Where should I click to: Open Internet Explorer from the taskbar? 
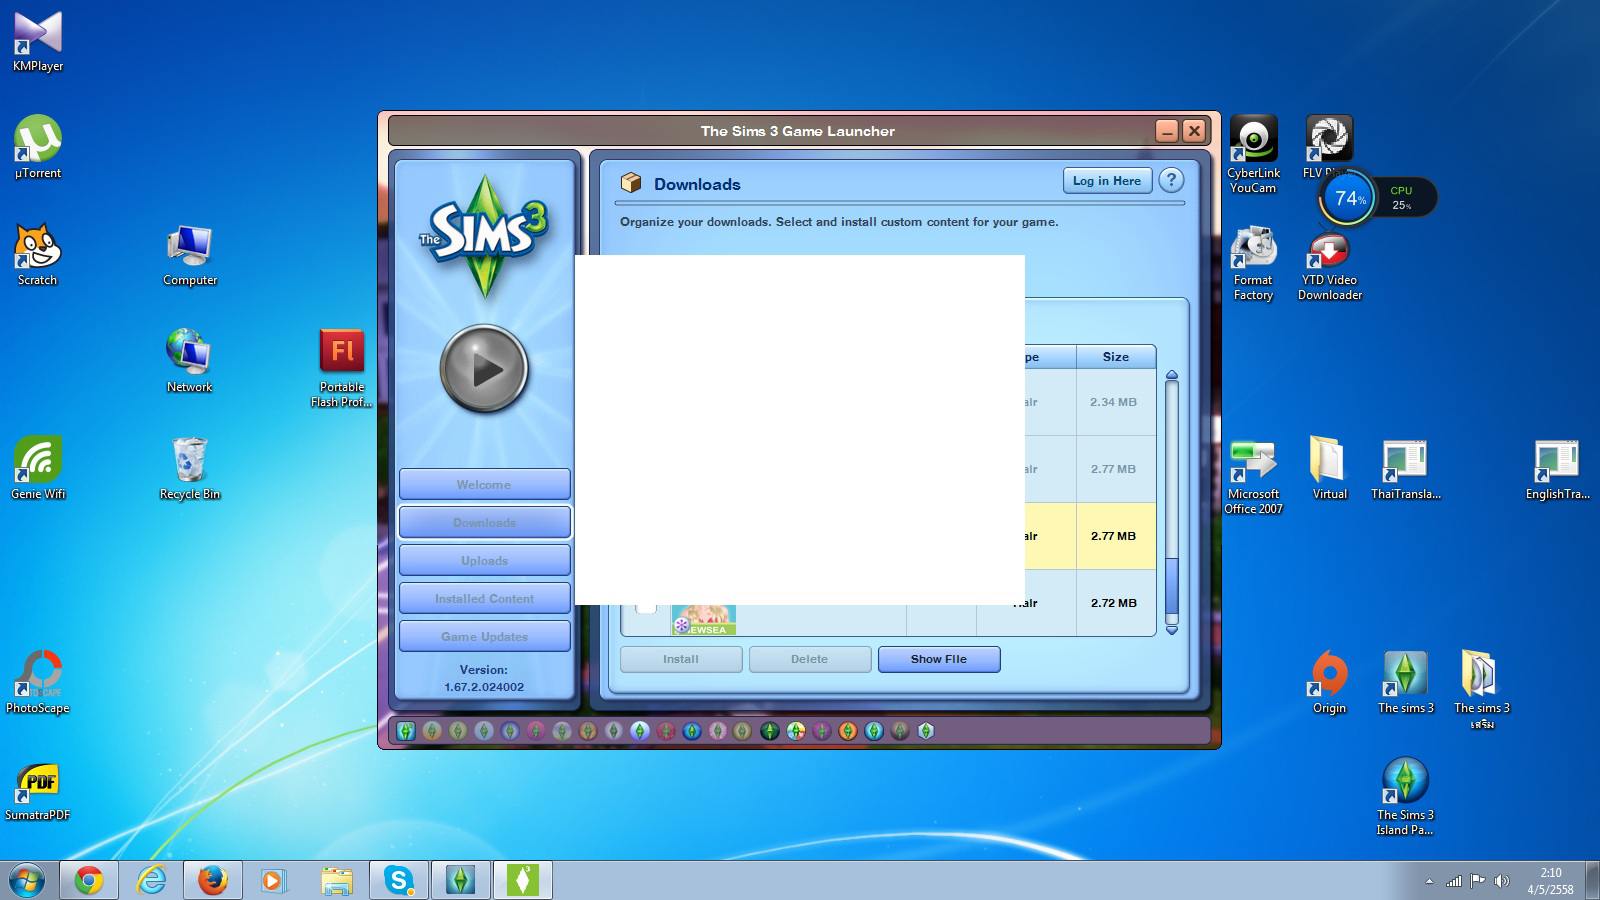[x=151, y=880]
